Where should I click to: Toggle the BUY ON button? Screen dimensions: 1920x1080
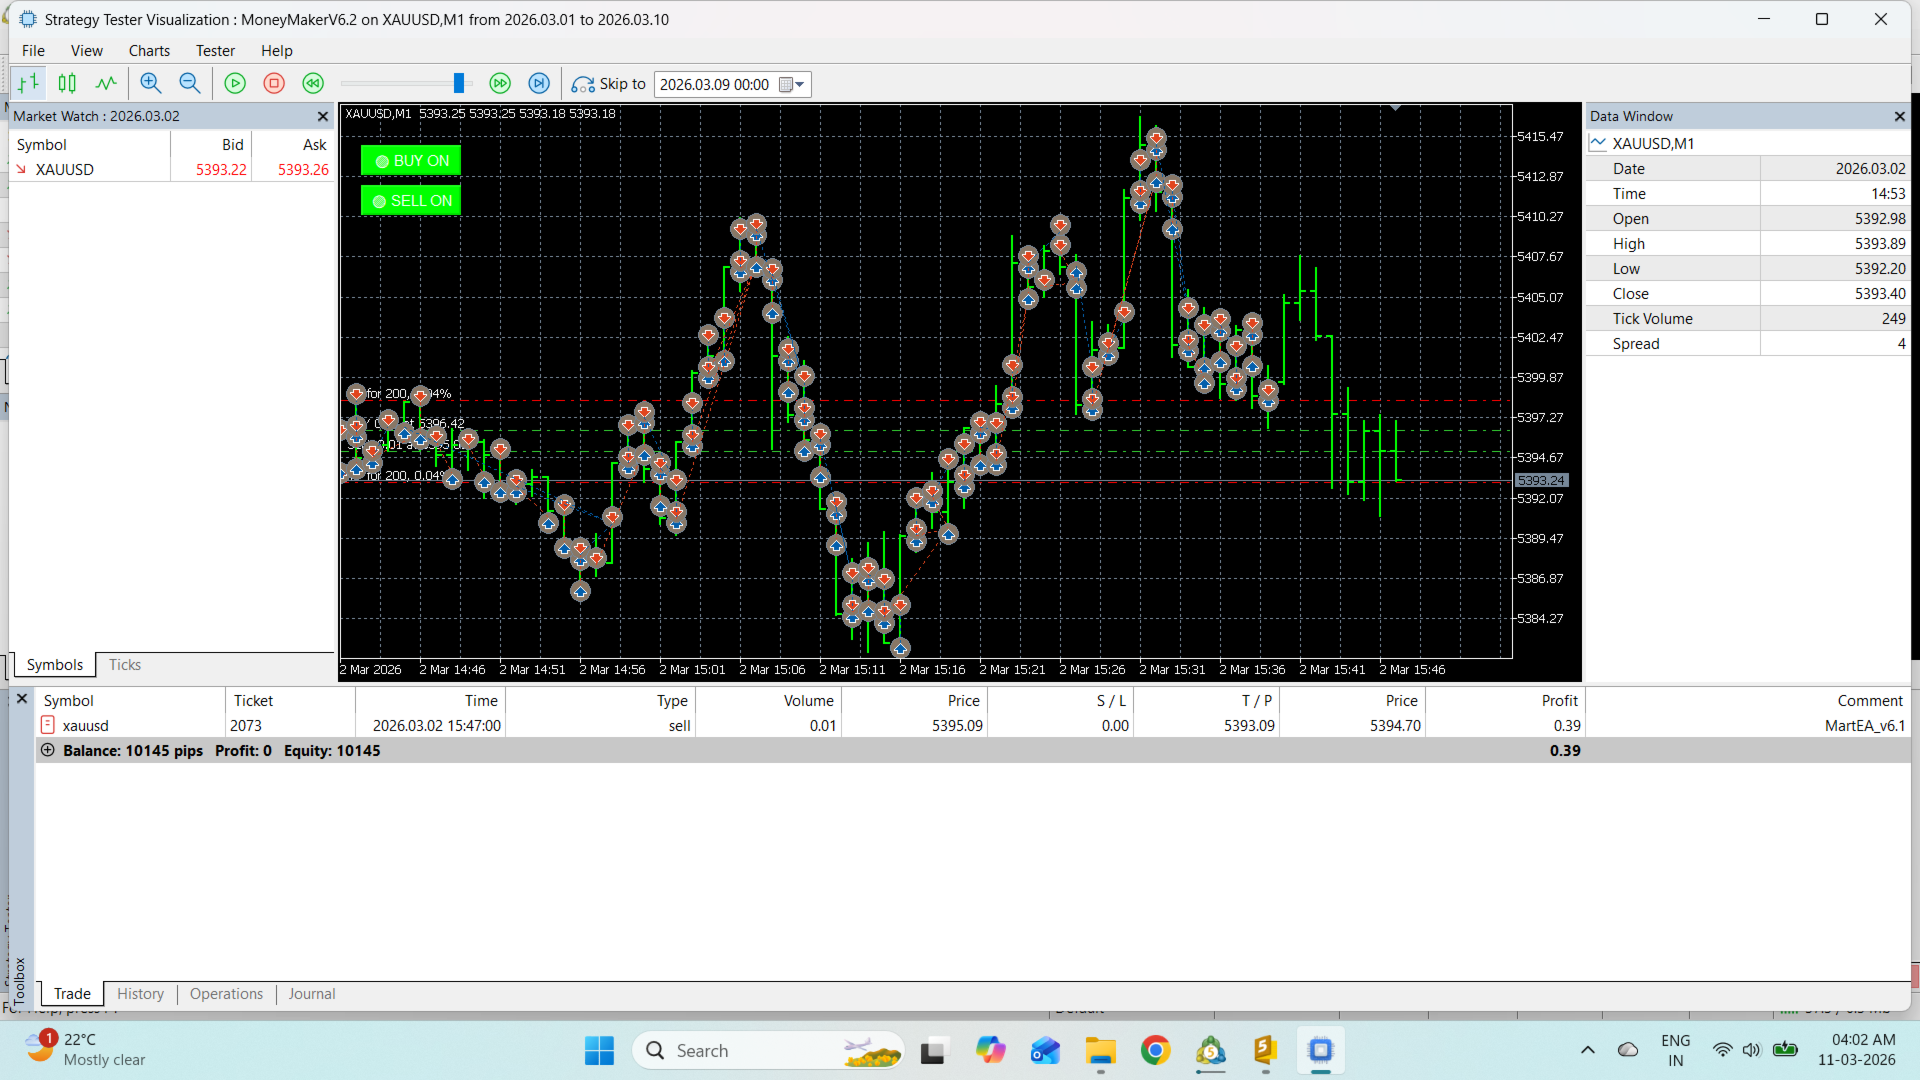411,161
